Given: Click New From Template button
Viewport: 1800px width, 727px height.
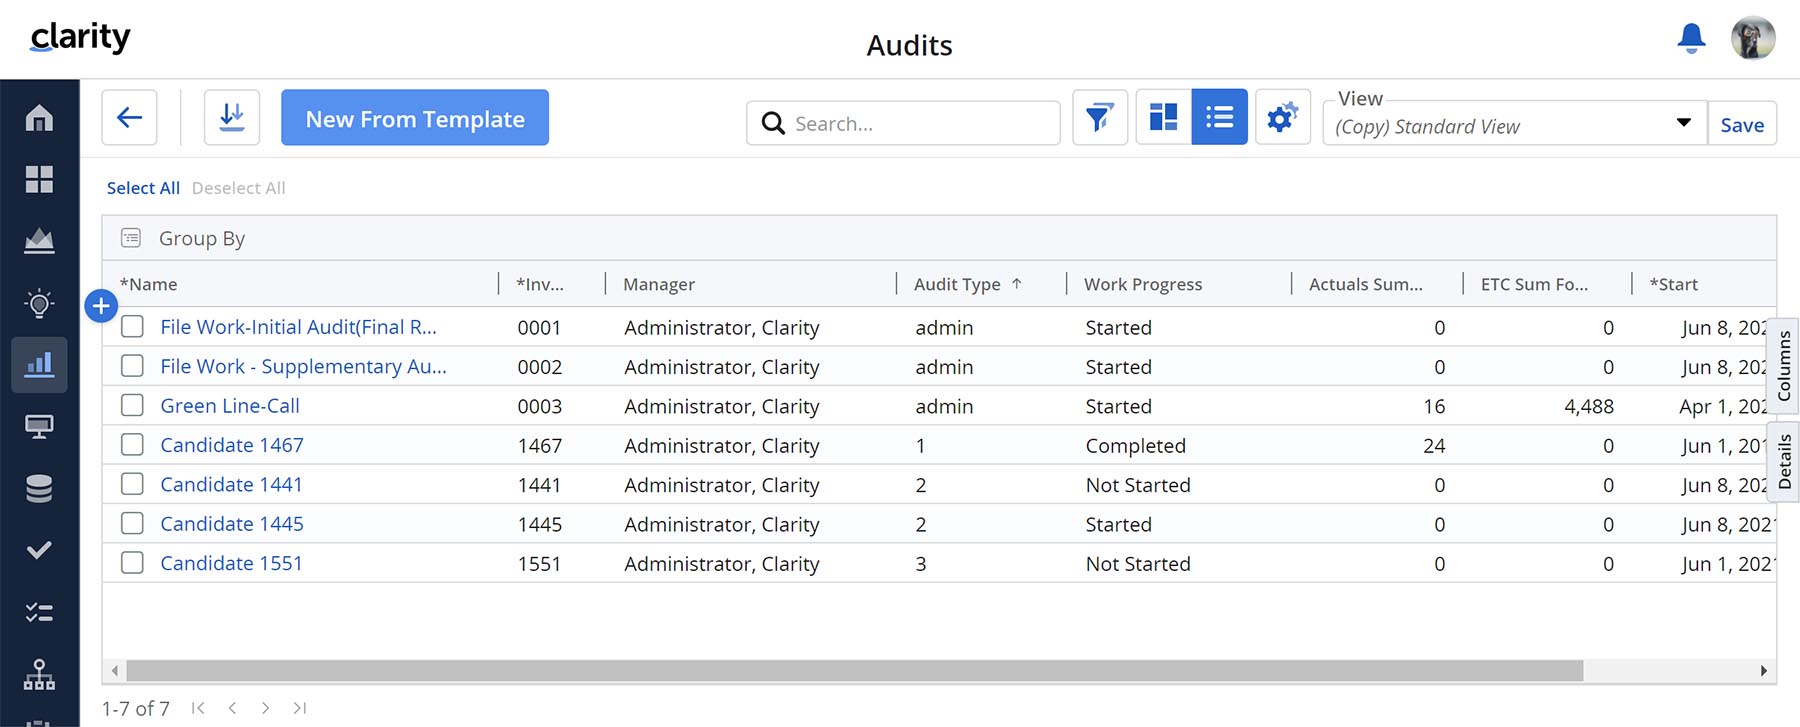Looking at the screenshot, I should [x=415, y=117].
